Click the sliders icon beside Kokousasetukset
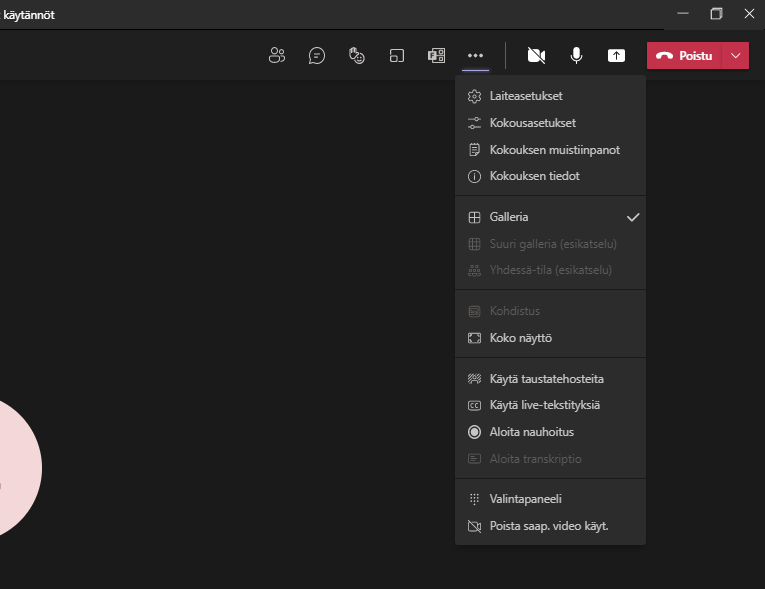Viewport: 765px width, 589px height. click(x=474, y=123)
